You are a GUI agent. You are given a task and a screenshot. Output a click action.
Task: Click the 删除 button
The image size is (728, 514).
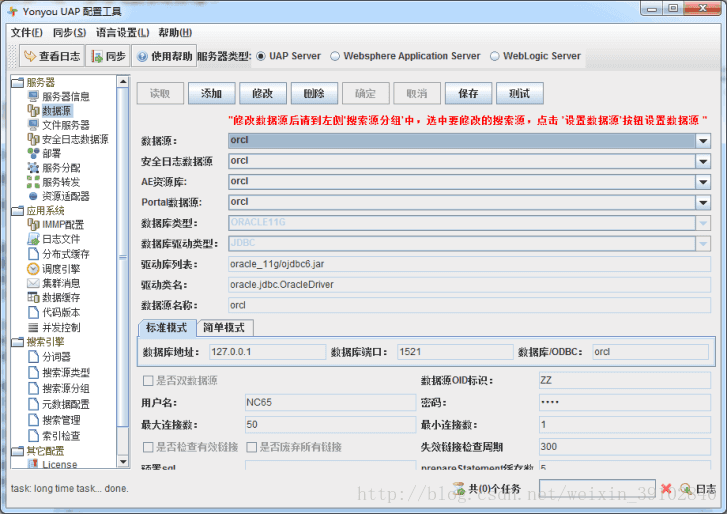coord(314,93)
